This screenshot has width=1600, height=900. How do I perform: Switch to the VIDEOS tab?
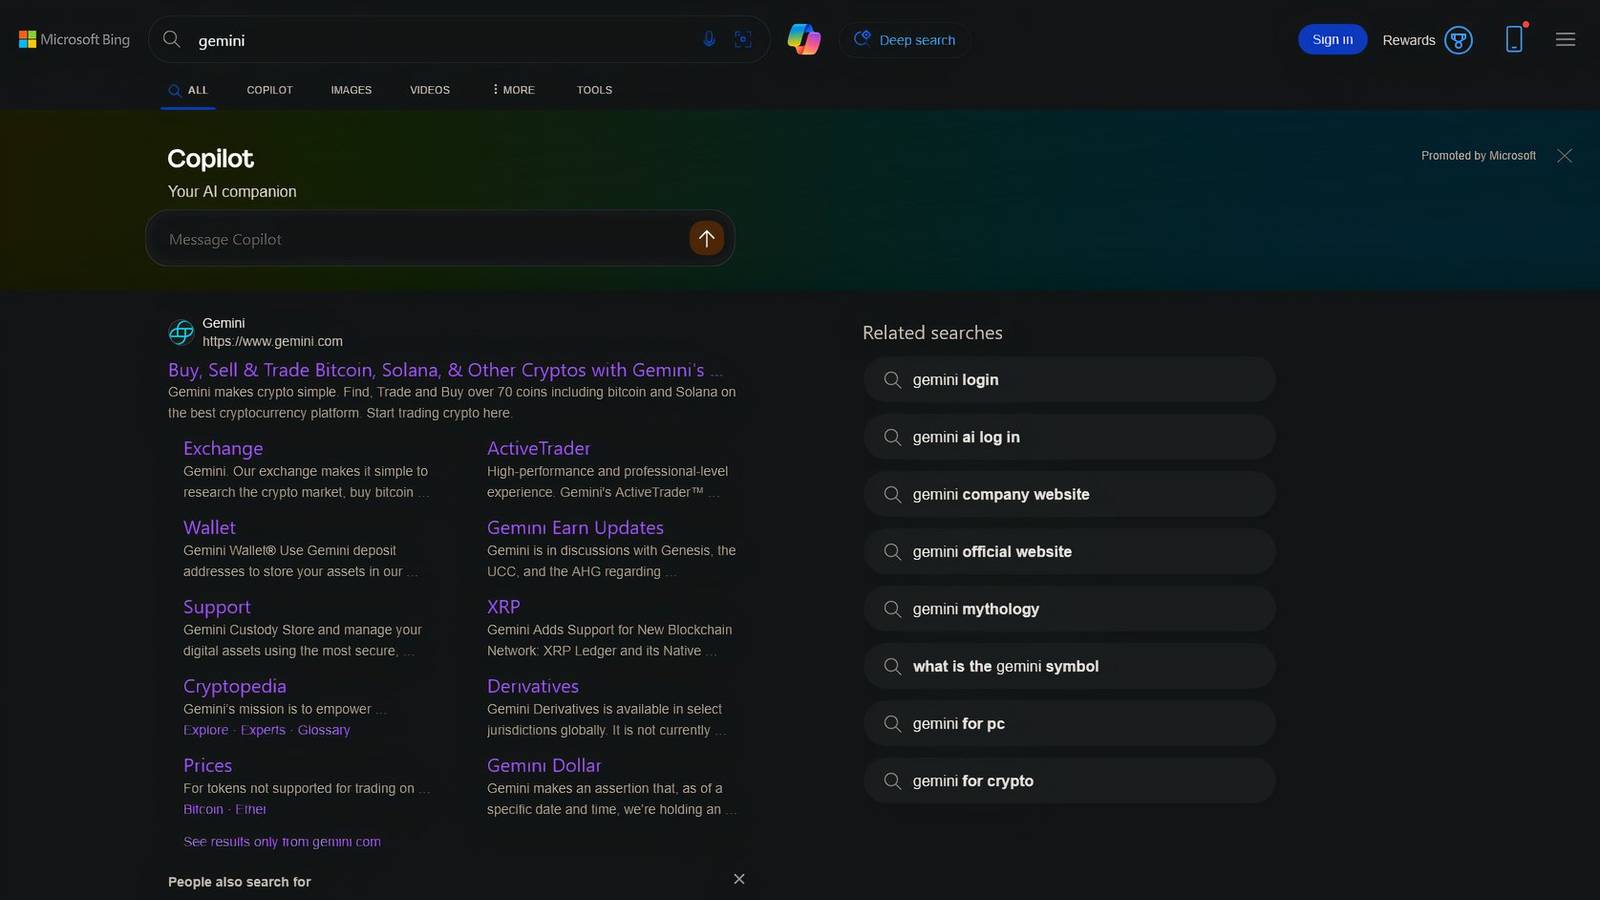(x=430, y=90)
